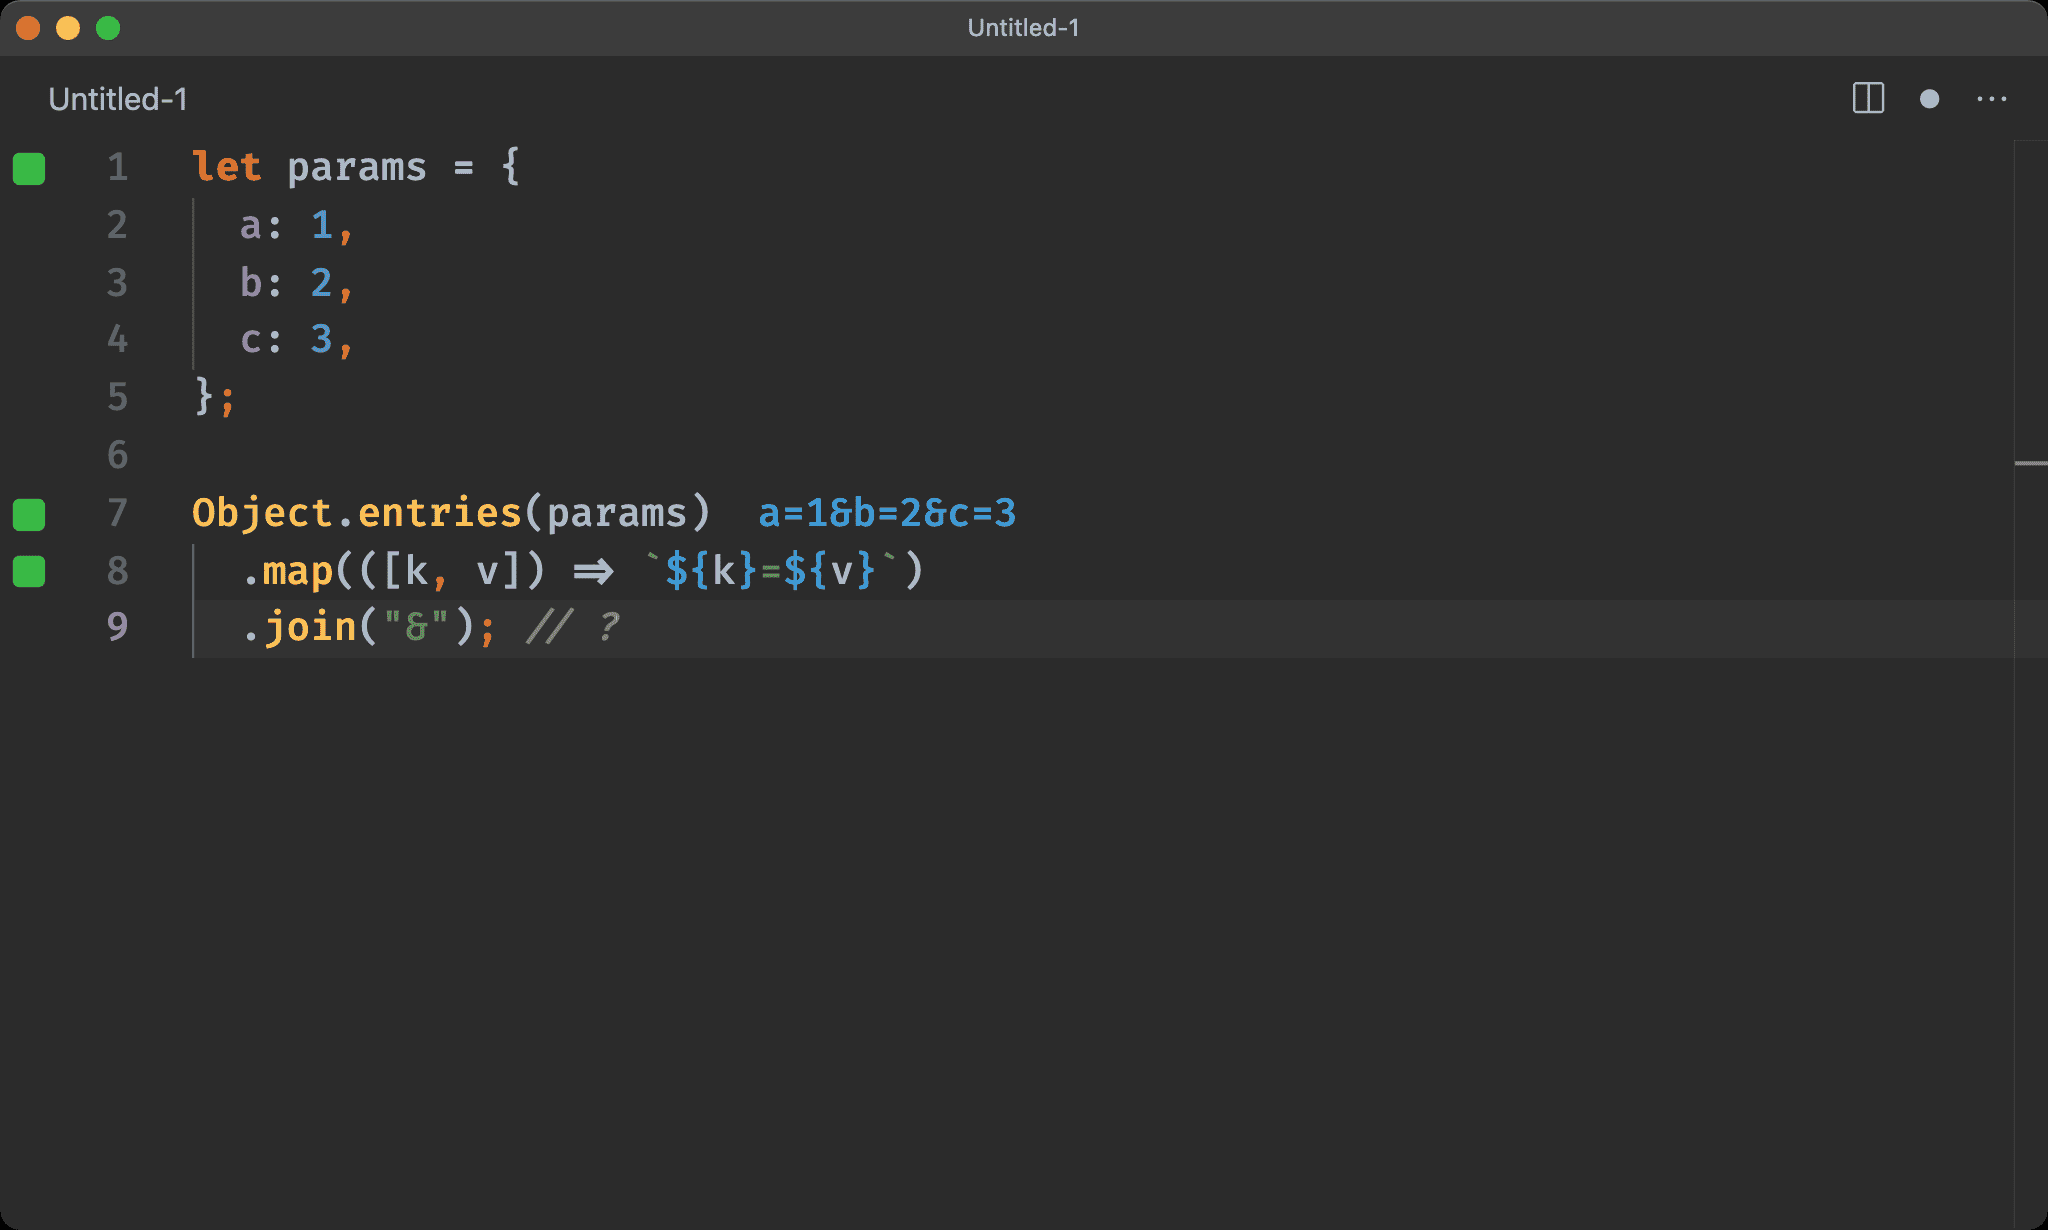Click the unsaved changes dot indicator
This screenshot has height=1230, width=2048.
pos(1929,99)
